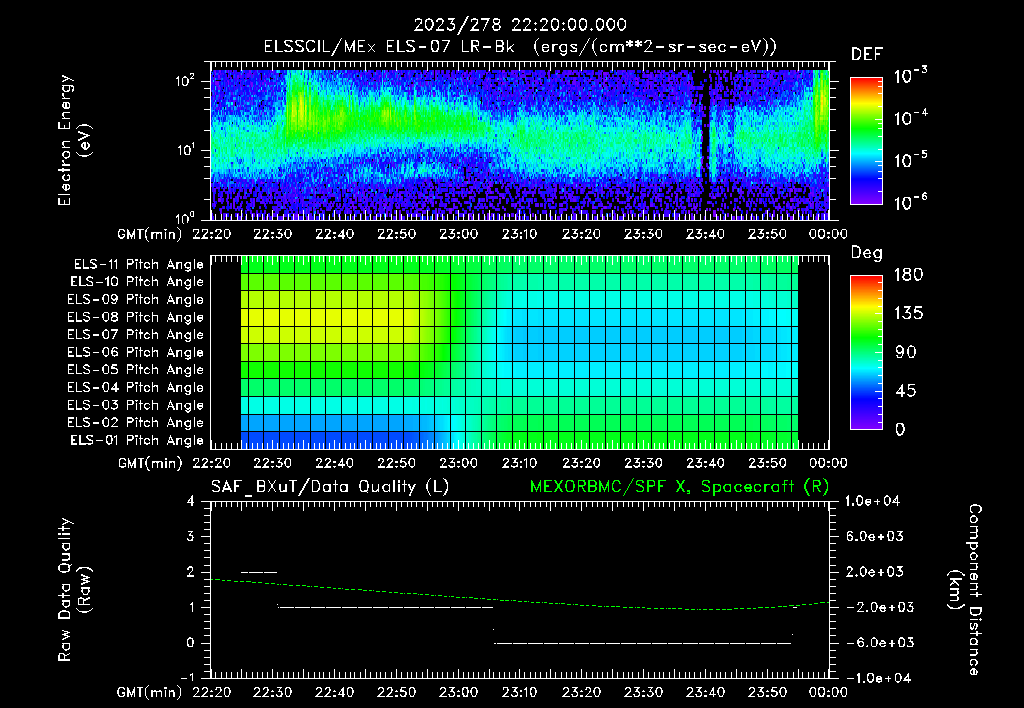
Task: Select the ELS-05 Pitch Angle row label
Action: click(x=135, y=370)
